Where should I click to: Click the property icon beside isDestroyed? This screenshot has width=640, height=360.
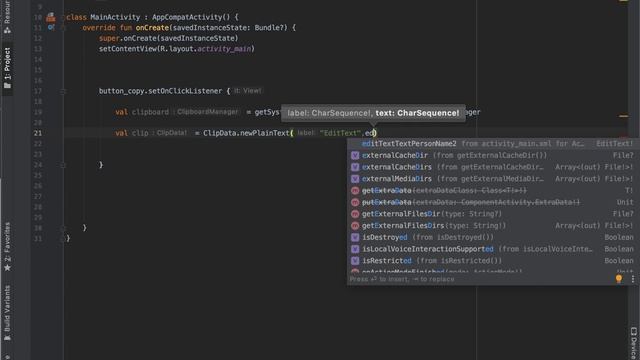coord(355,237)
